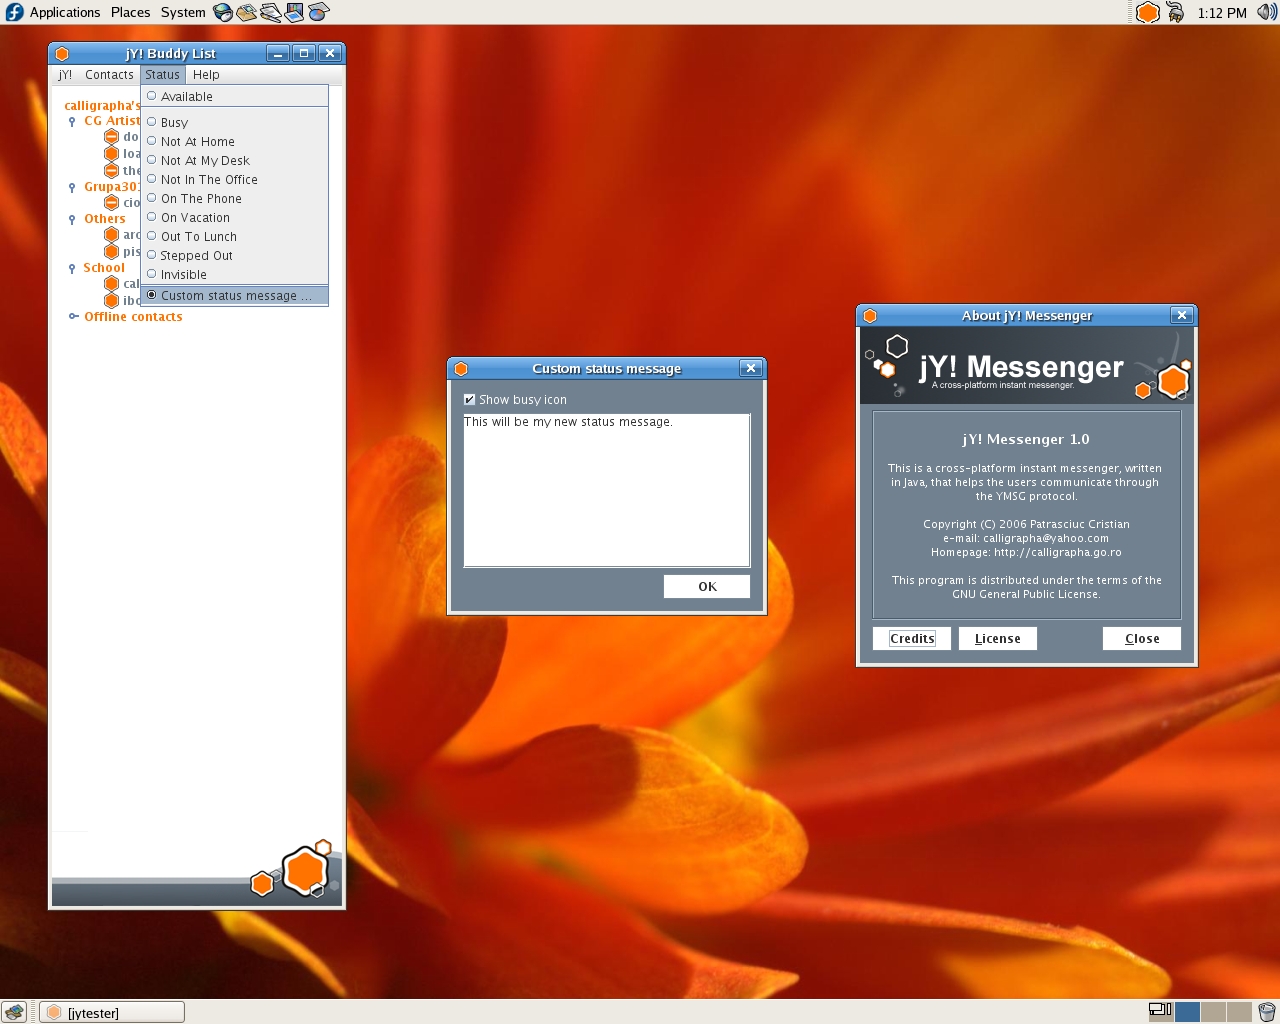Viewport: 1280px width, 1024px height.
Task: Click 'Copyright (C) 2006 Patrasciuc Cristian' text
Action: point(1026,524)
